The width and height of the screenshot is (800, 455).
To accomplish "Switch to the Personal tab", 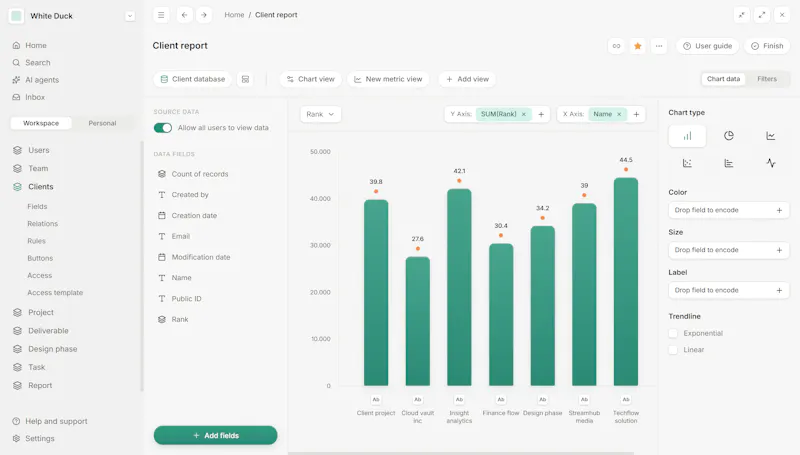I will coord(102,123).
